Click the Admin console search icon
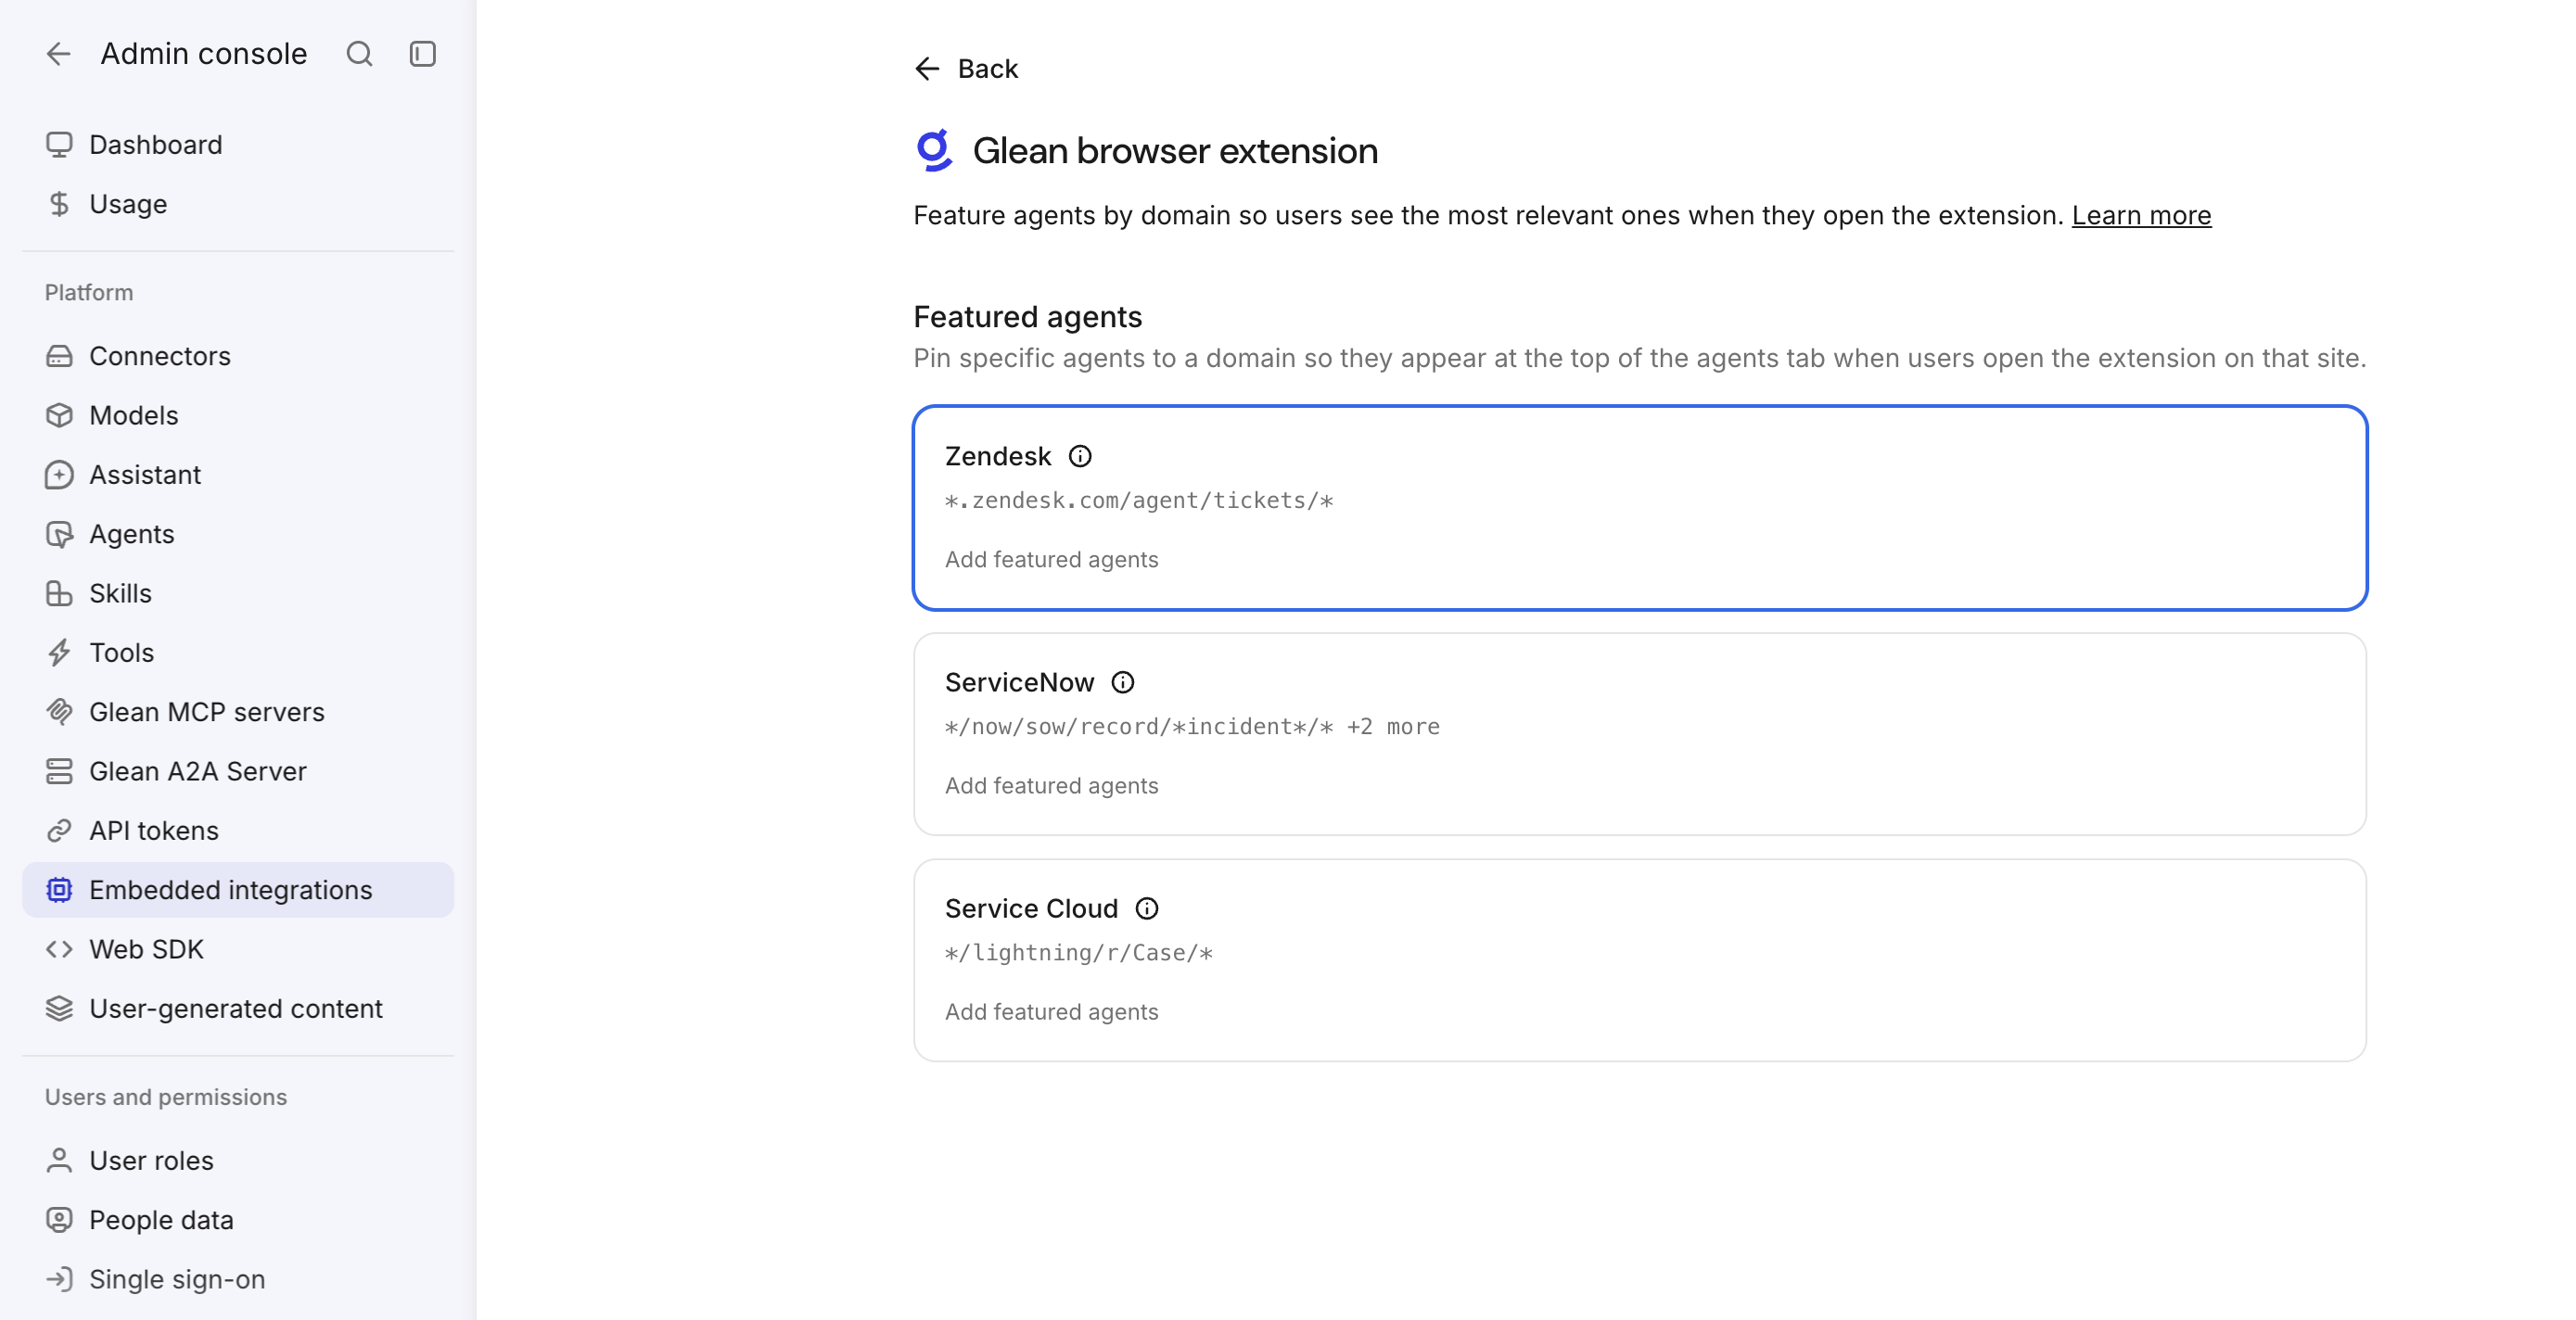Screen dimensions: 2576x1320 point(359,54)
